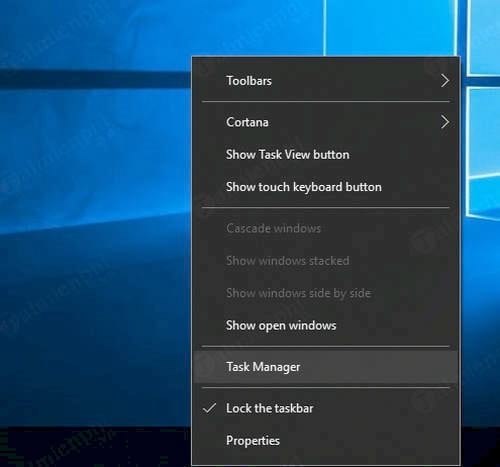Toggle Show Task View button option
Screen dimensions: 500x467
point(326,155)
